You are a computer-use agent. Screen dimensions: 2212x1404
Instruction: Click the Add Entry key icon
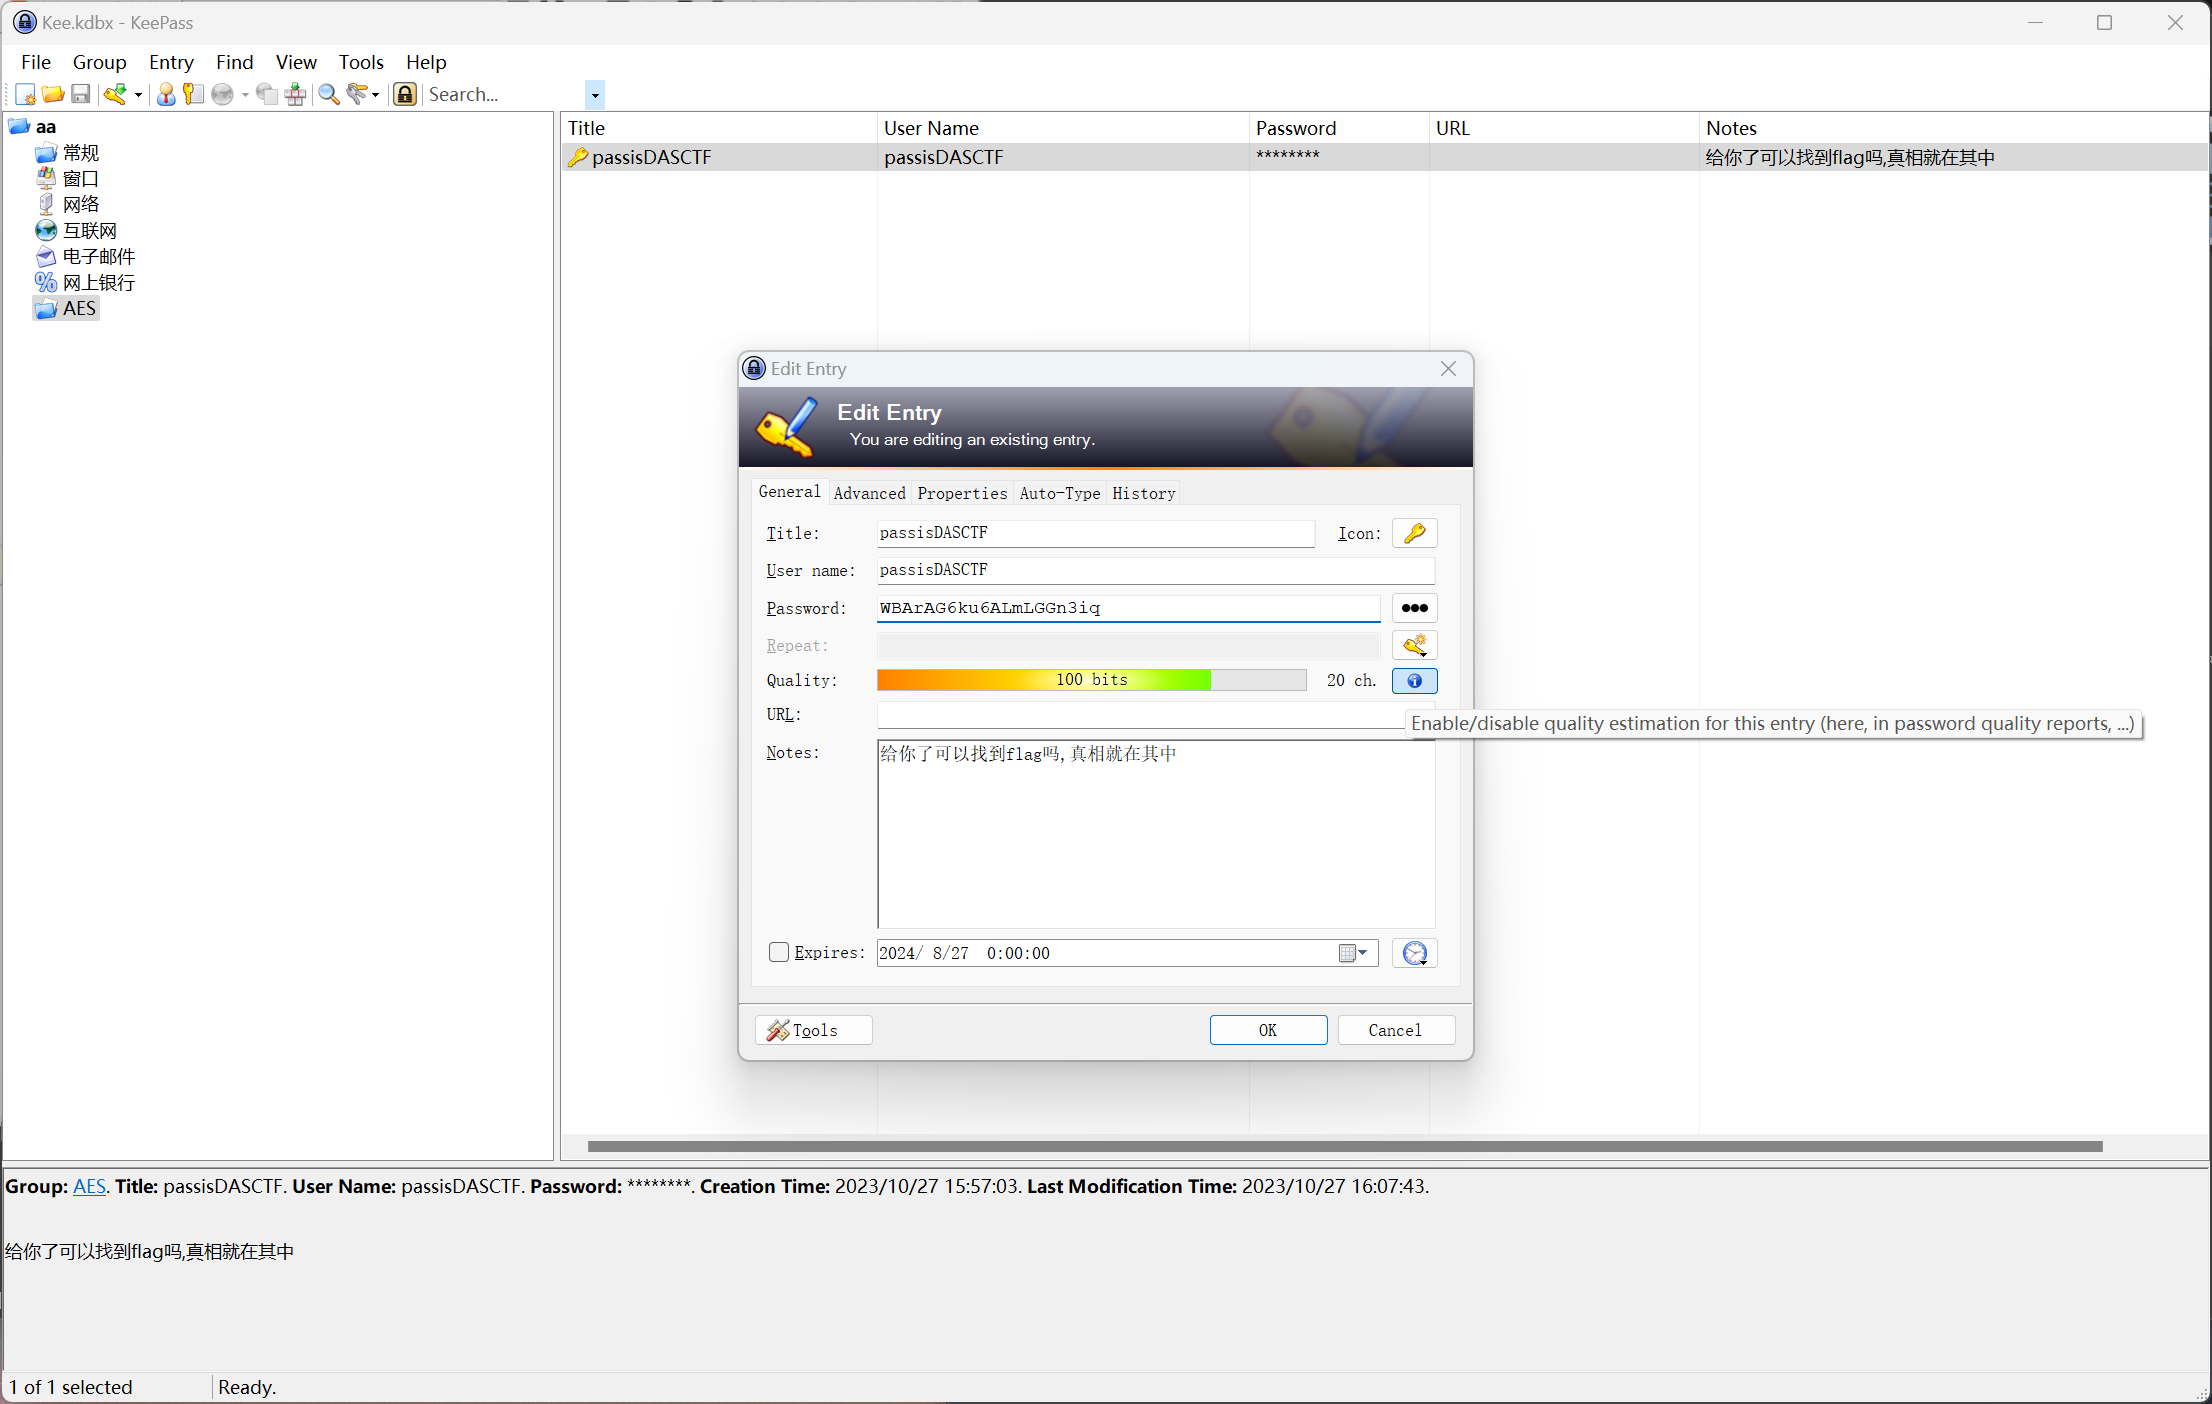pos(115,94)
